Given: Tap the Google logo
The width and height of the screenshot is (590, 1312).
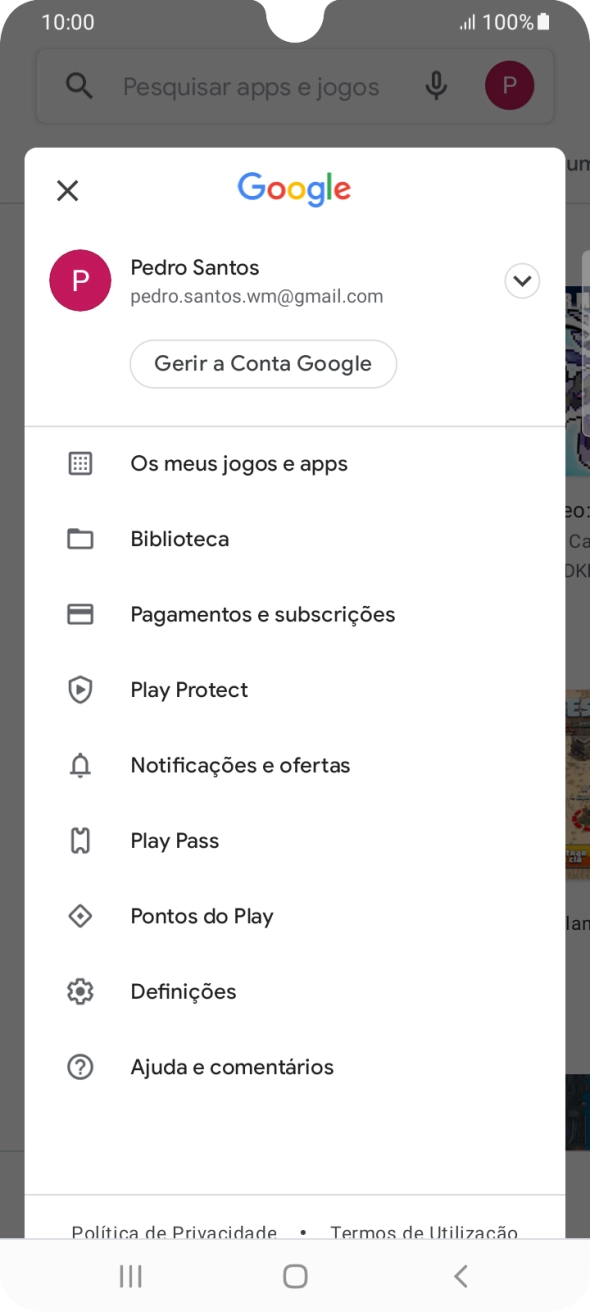Looking at the screenshot, I should [293, 188].
